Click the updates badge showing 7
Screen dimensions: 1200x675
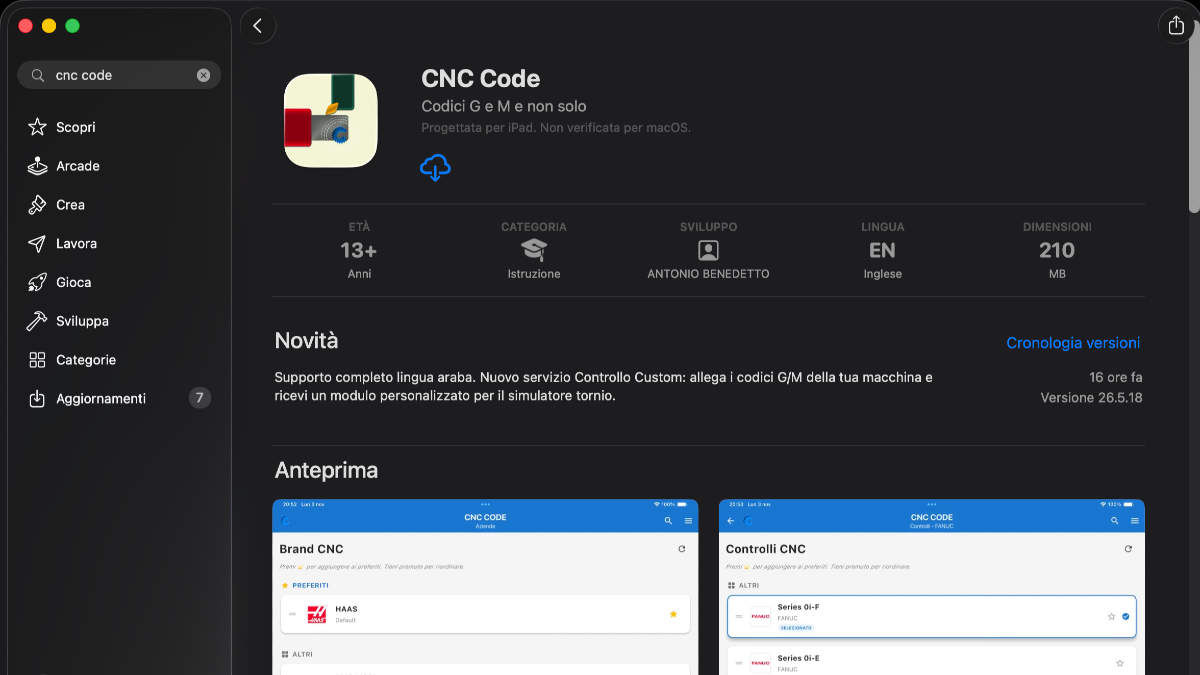[200, 398]
